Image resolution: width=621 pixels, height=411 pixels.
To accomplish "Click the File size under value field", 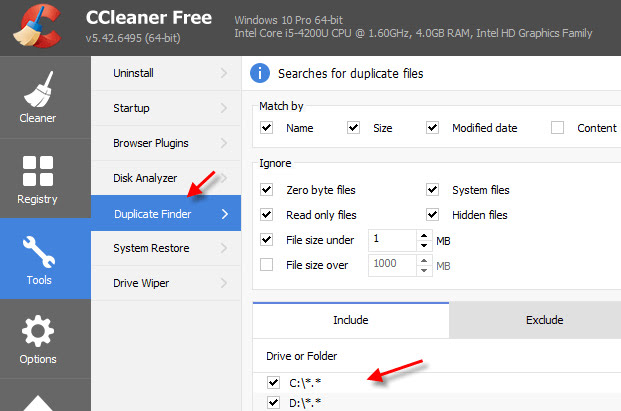I will [x=392, y=240].
